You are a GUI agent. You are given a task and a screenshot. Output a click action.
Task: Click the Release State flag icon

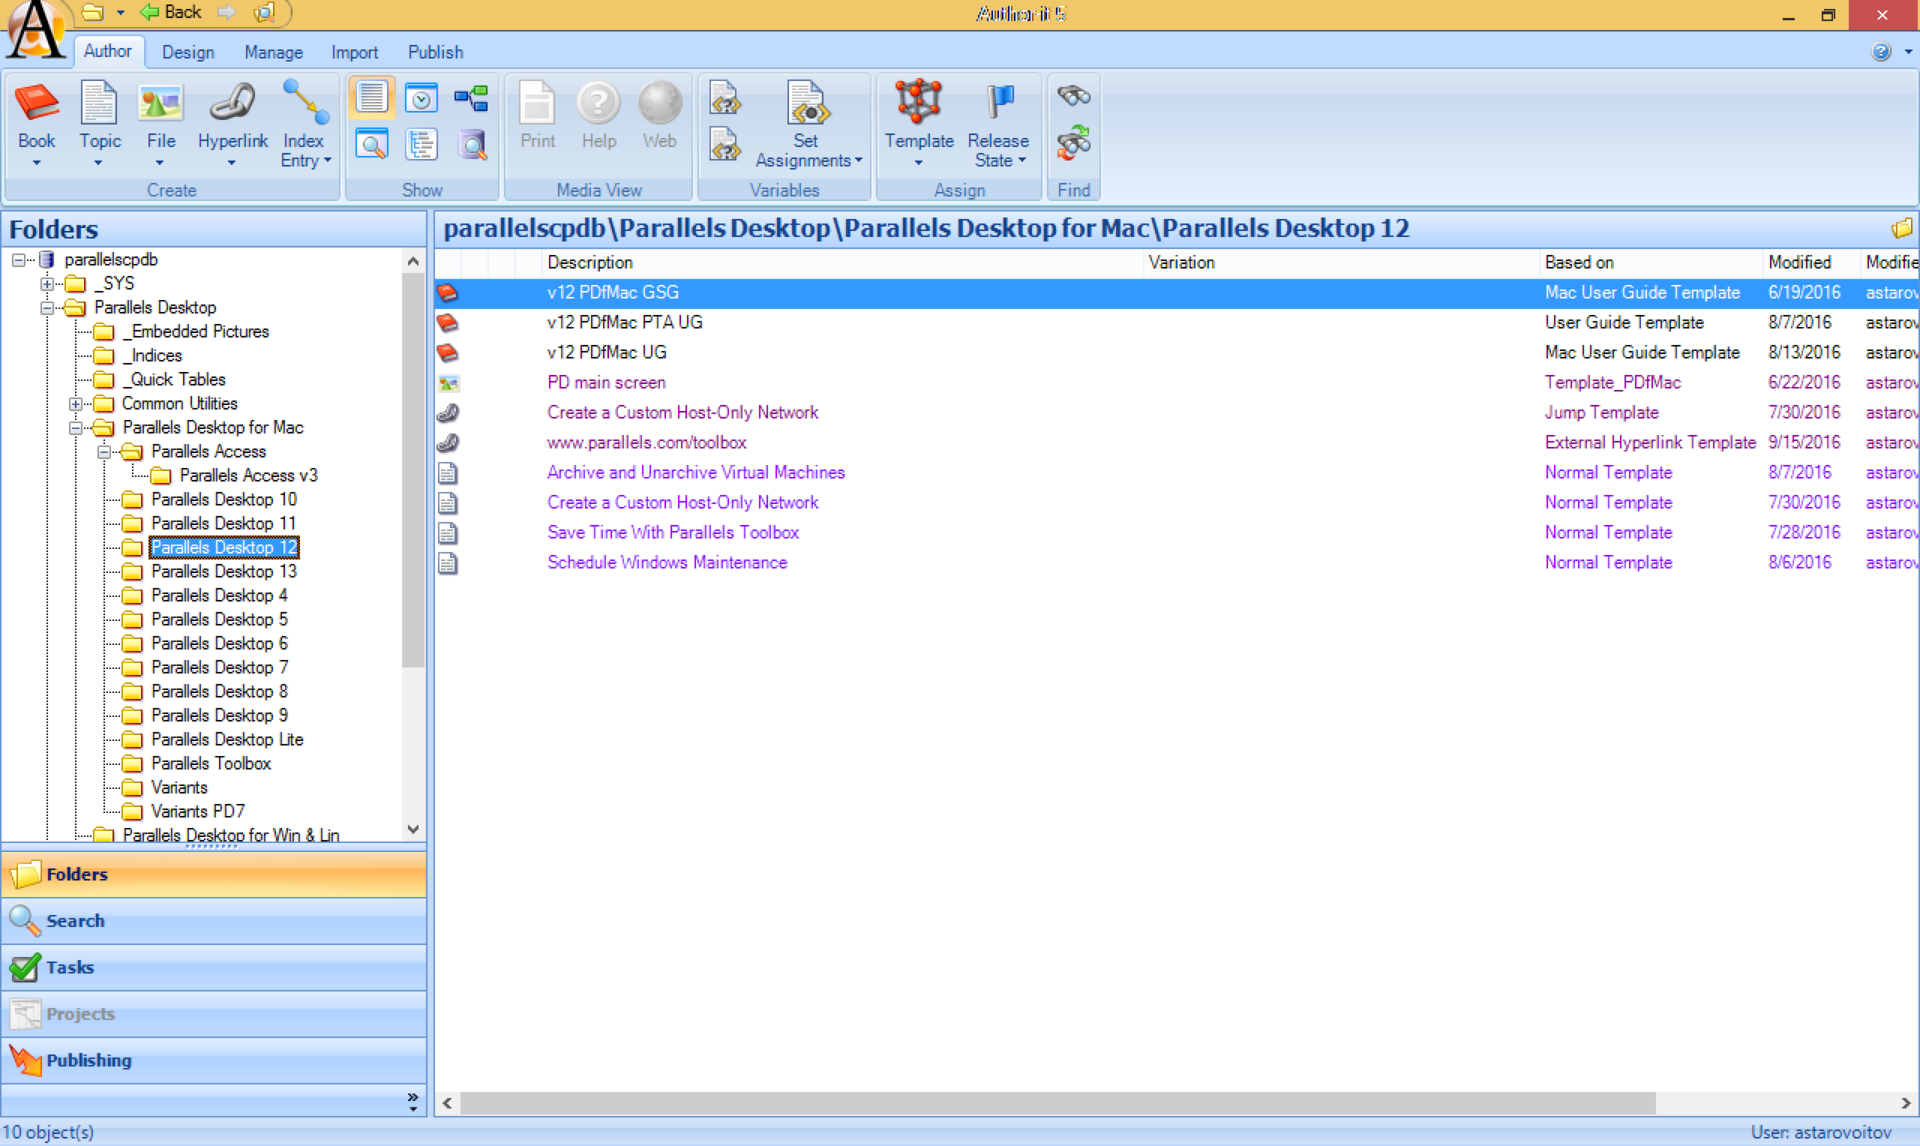click(999, 103)
